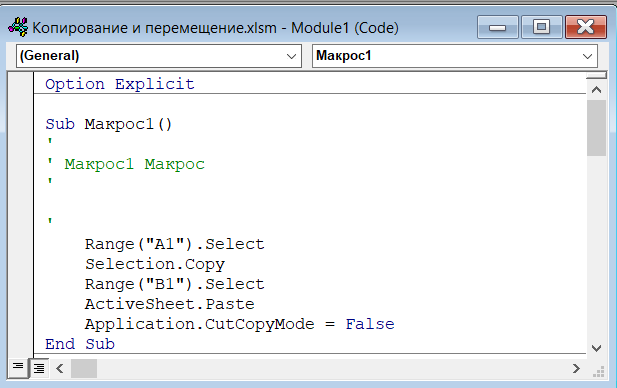The image size is (617, 388).
Task: Click the Selection.Copy code line
Action: click(155, 264)
